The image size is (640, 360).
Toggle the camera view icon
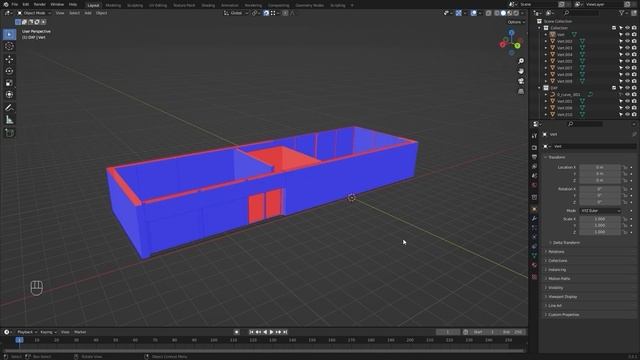[521, 81]
